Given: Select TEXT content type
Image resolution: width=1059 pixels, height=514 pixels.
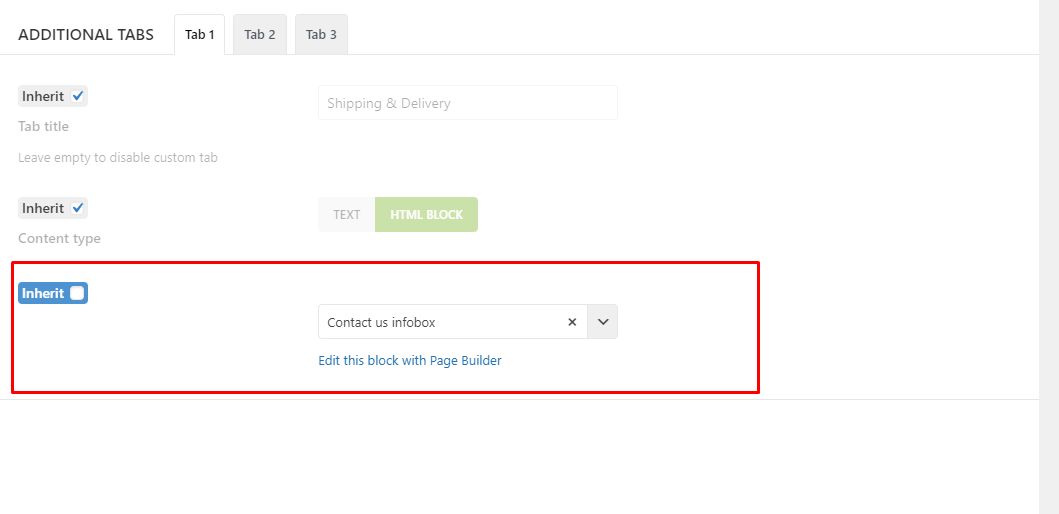Looking at the screenshot, I should click(346, 215).
